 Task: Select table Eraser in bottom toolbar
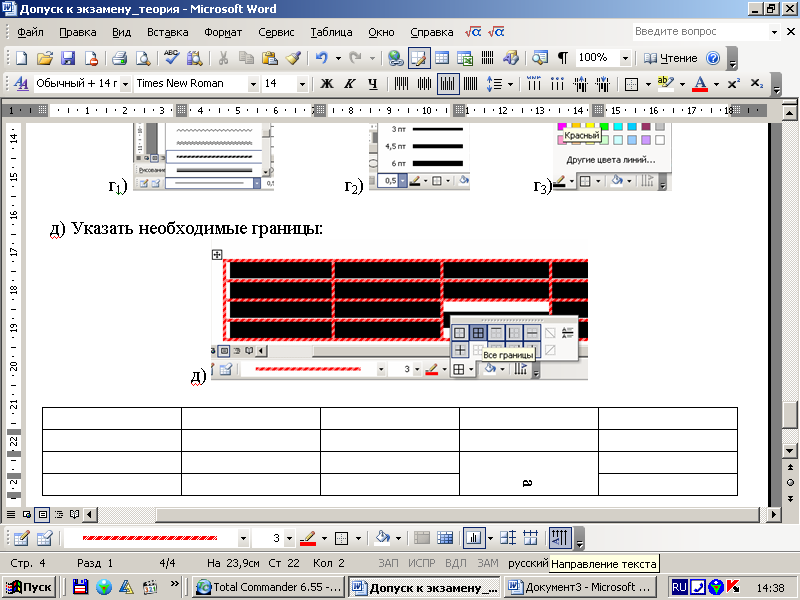pyautogui.click(x=45, y=538)
